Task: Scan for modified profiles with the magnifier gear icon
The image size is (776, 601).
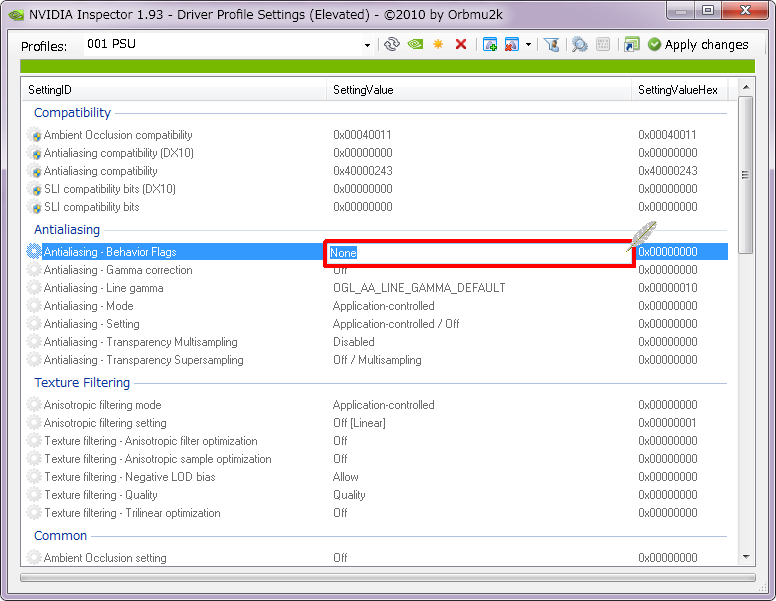Action: click(x=580, y=45)
